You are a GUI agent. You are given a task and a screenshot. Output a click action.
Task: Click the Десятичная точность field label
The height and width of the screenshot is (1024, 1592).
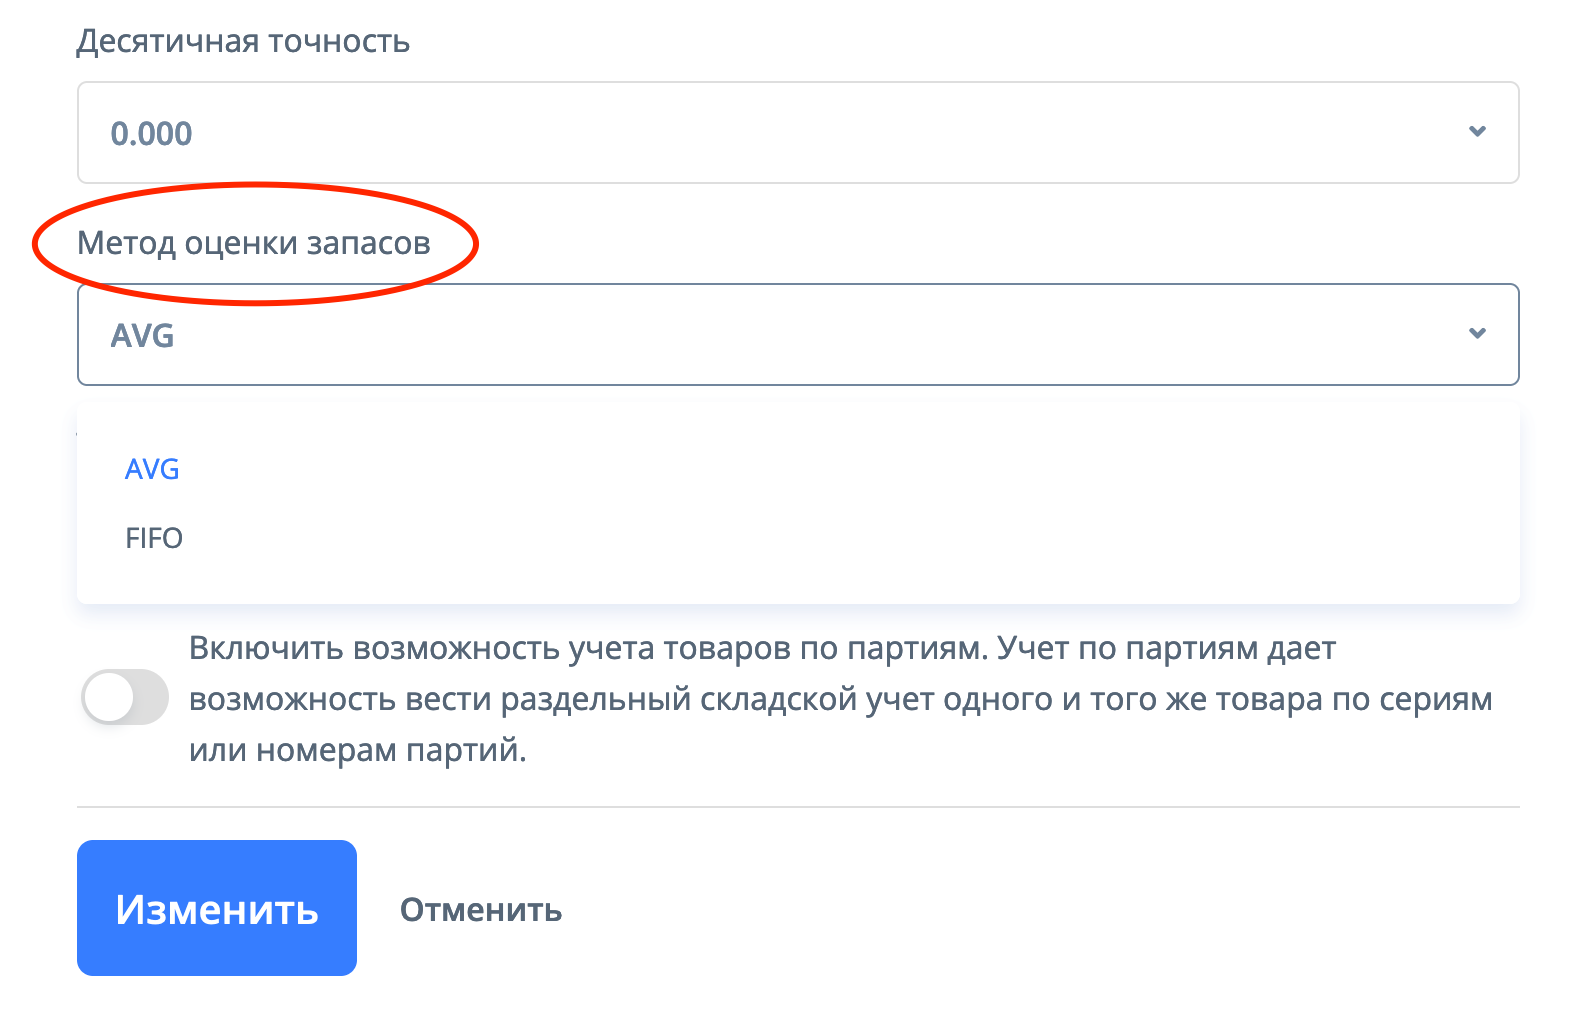[x=243, y=41]
